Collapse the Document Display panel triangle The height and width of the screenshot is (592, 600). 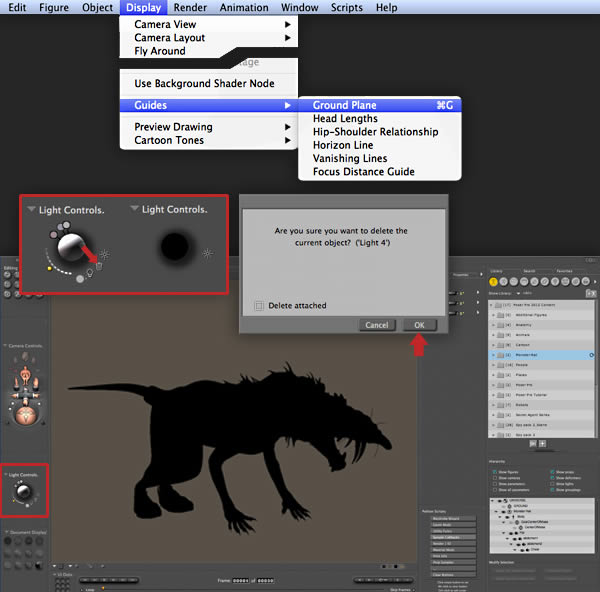coord(7,532)
